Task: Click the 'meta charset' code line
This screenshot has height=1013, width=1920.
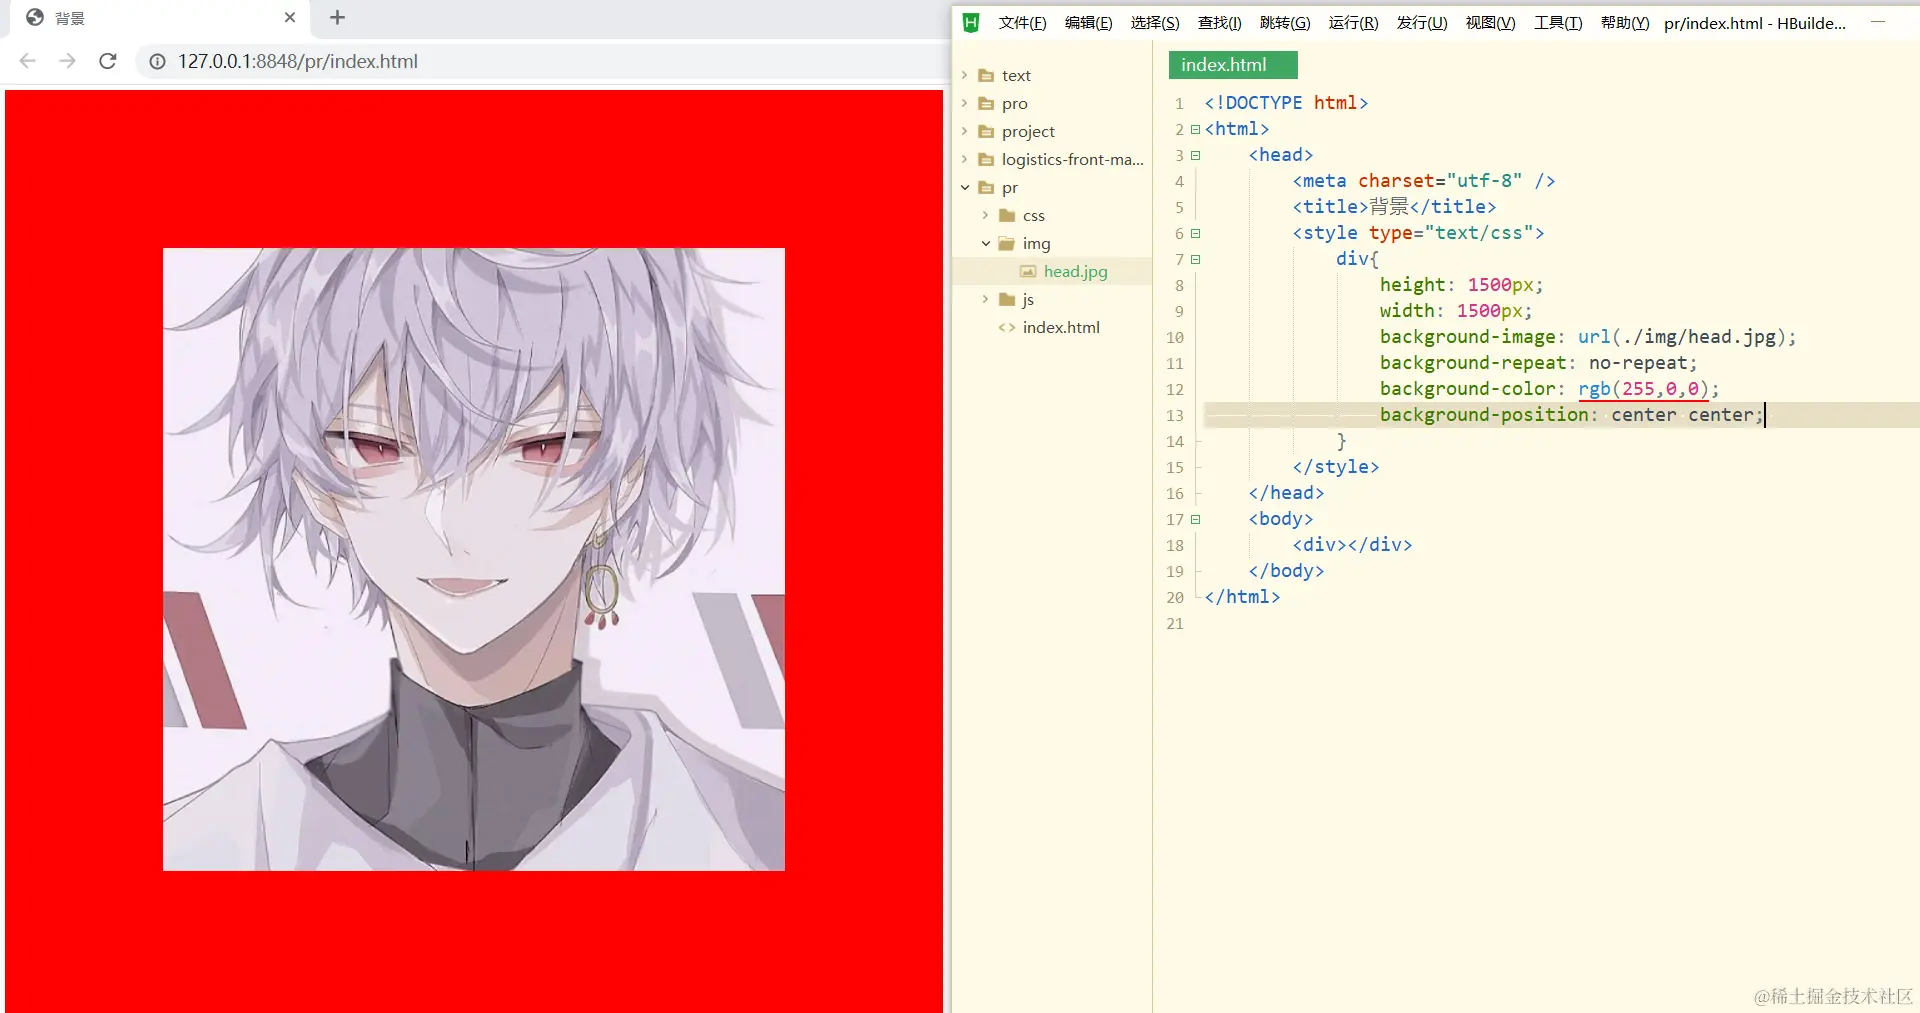Action: pyautogui.click(x=1423, y=181)
